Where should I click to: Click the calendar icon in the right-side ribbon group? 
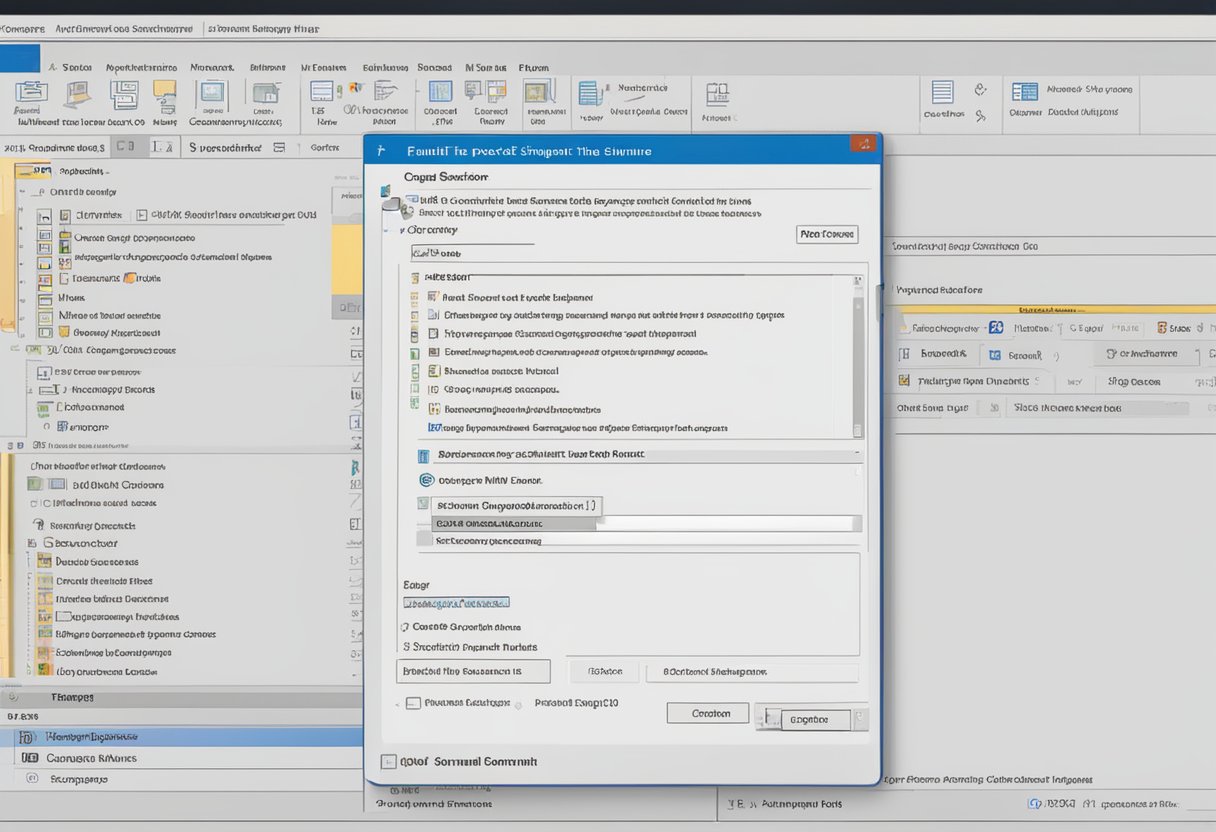click(1025, 92)
